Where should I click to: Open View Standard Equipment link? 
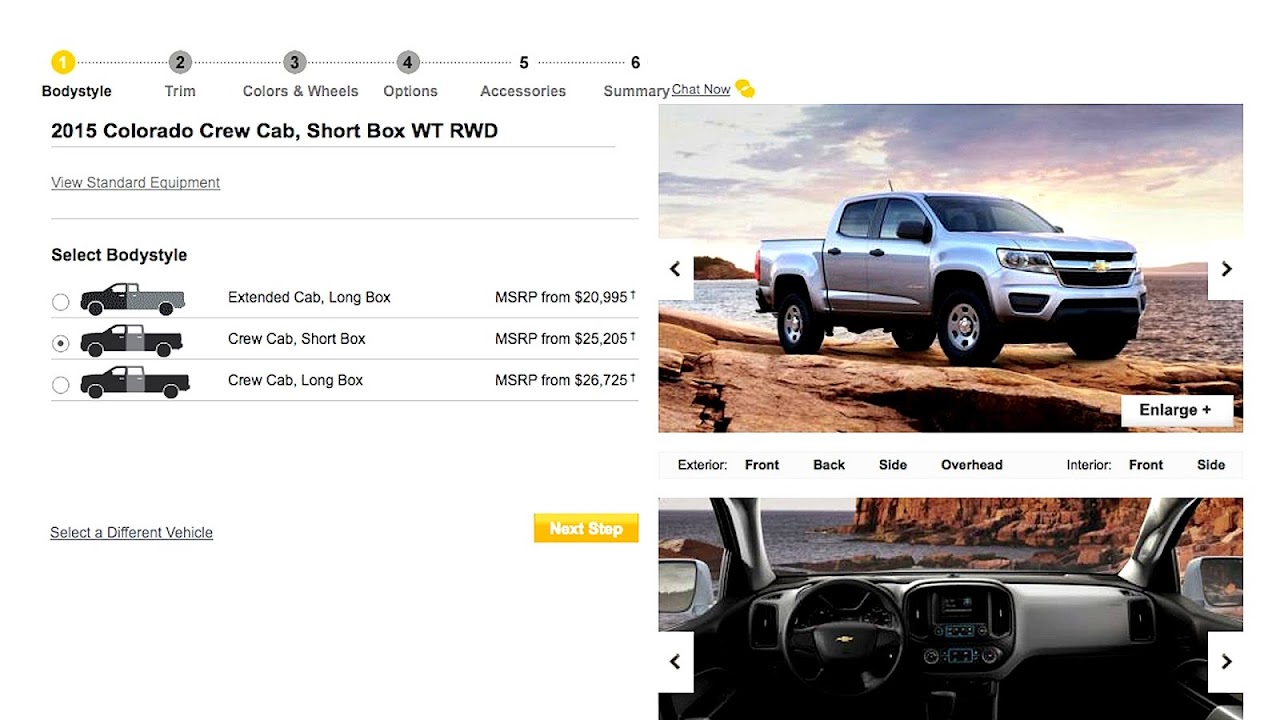click(135, 182)
